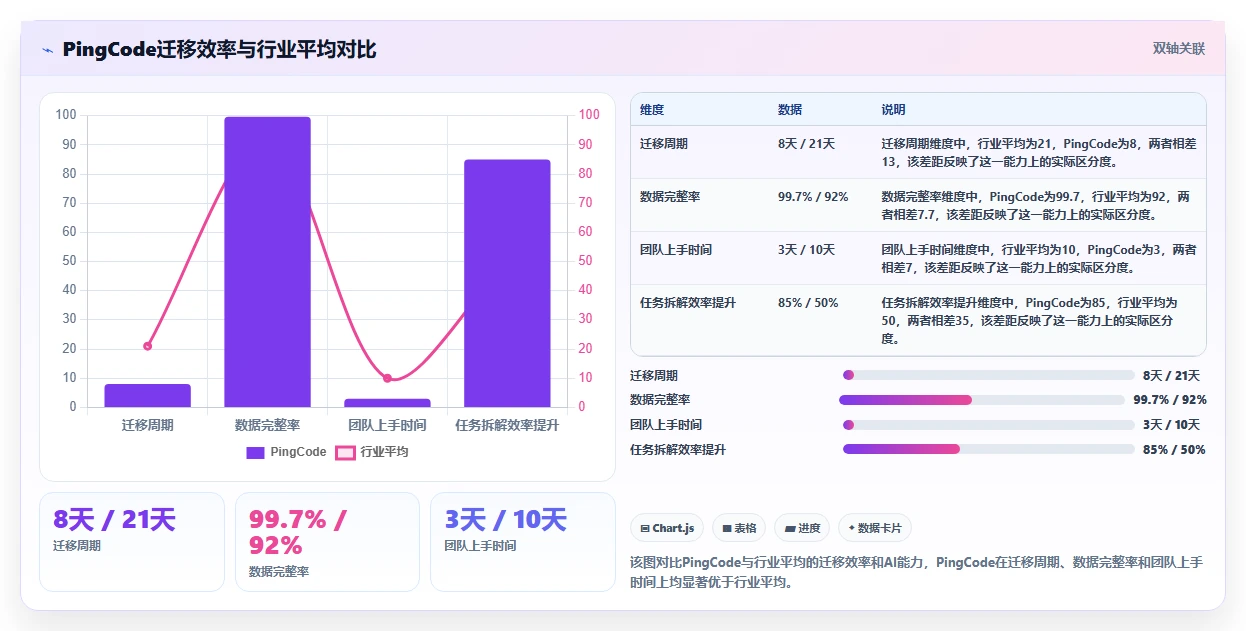Click the summary paragraph starting 该图对比PingCode
This screenshot has height=631, width=1246.
pyautogui.click(x=916, y=572)
